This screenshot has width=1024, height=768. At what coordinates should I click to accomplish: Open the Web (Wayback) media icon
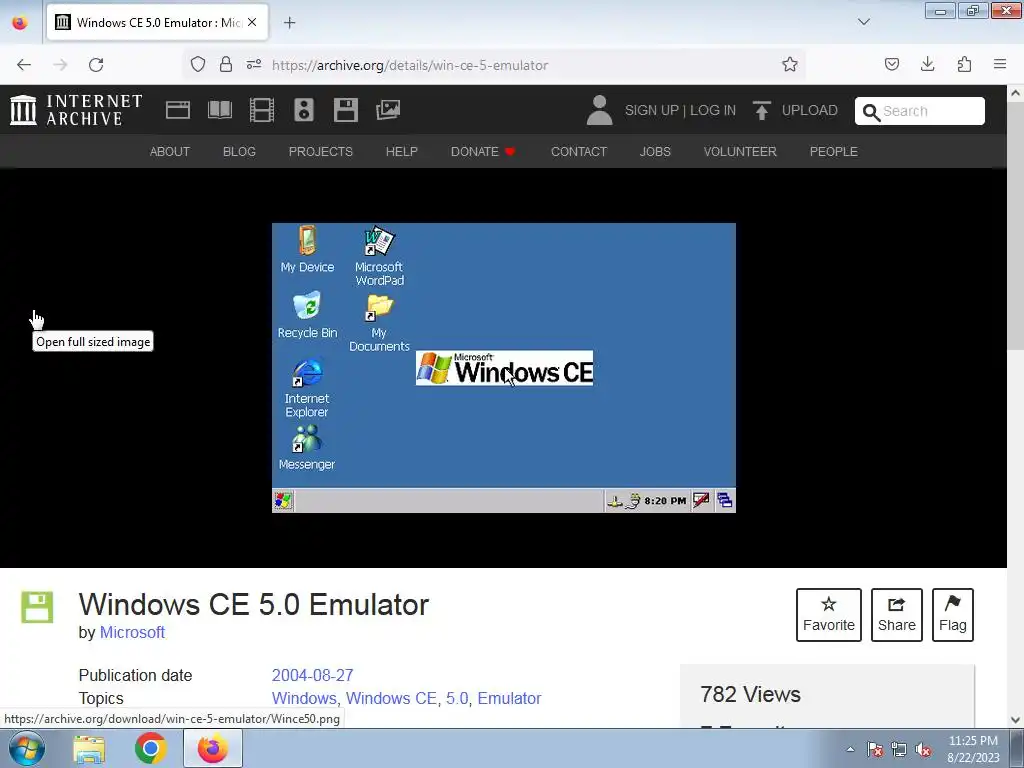(x=178, y=110)
